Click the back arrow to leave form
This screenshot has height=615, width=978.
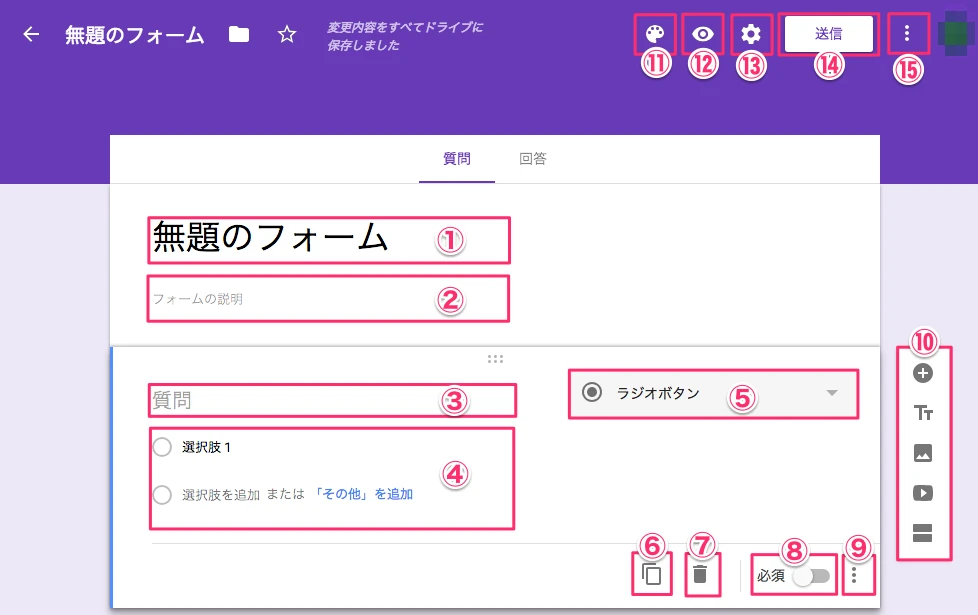pos(31,34)
